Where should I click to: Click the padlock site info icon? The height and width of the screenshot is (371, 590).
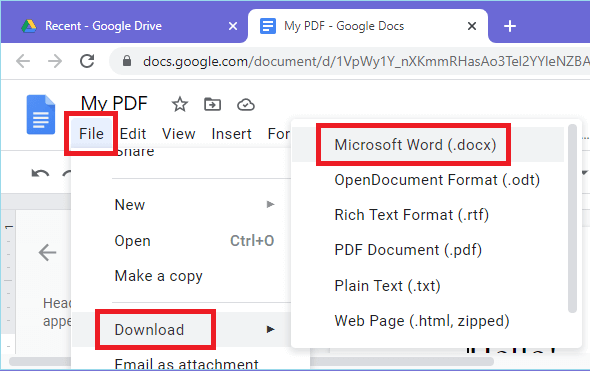(127, 61)
